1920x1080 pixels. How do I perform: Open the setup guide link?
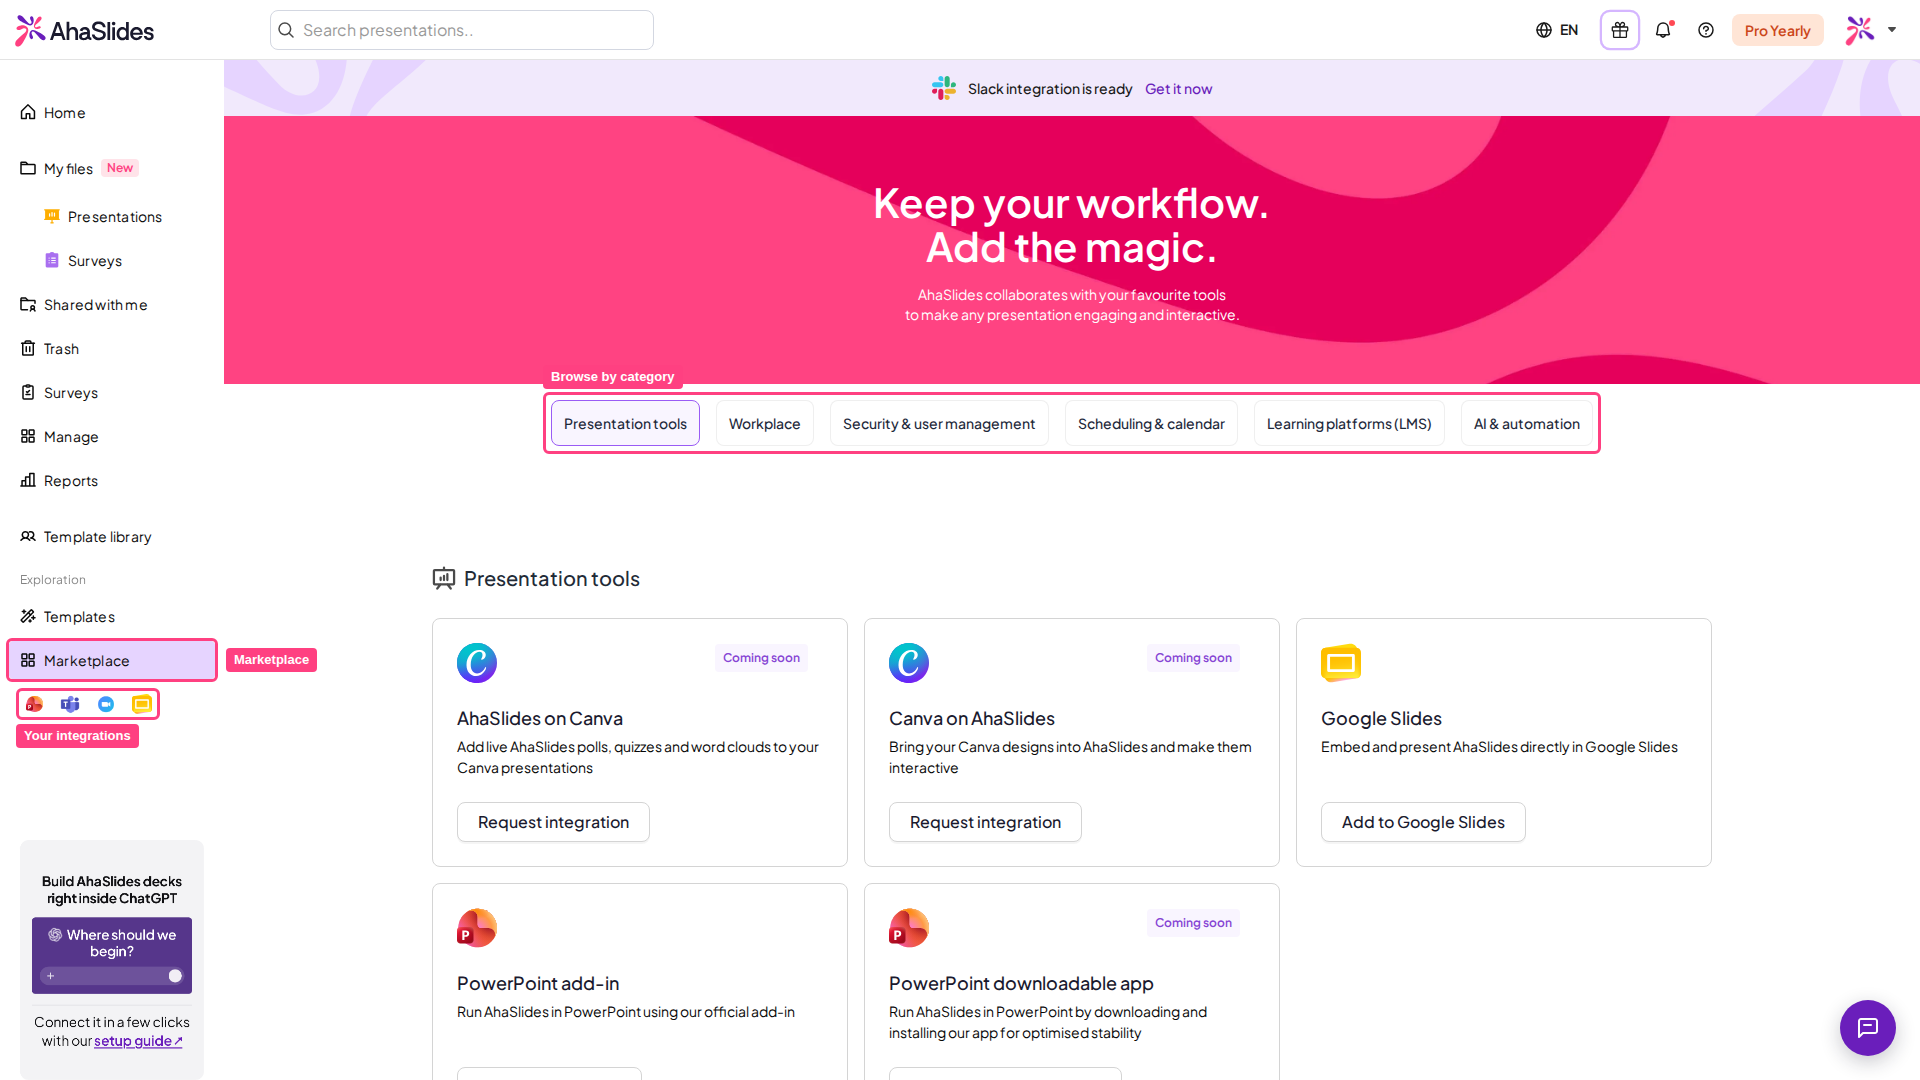(138, 1041)
